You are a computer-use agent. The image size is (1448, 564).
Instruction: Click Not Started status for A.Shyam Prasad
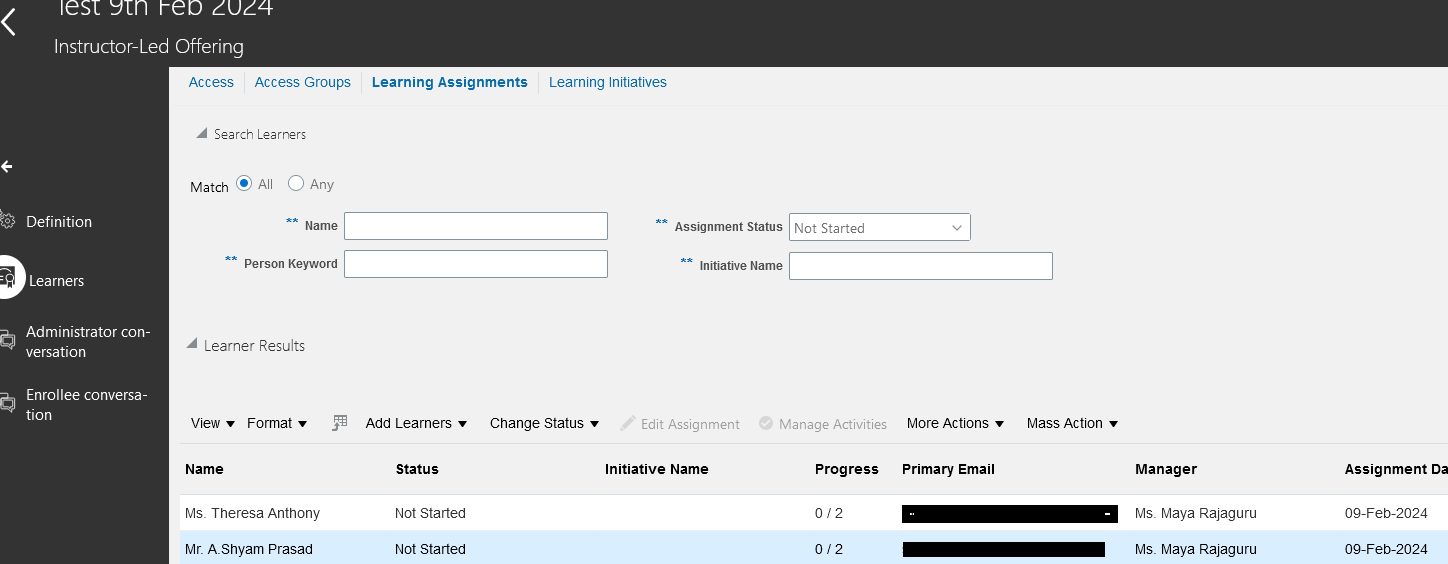coord(430,549)
